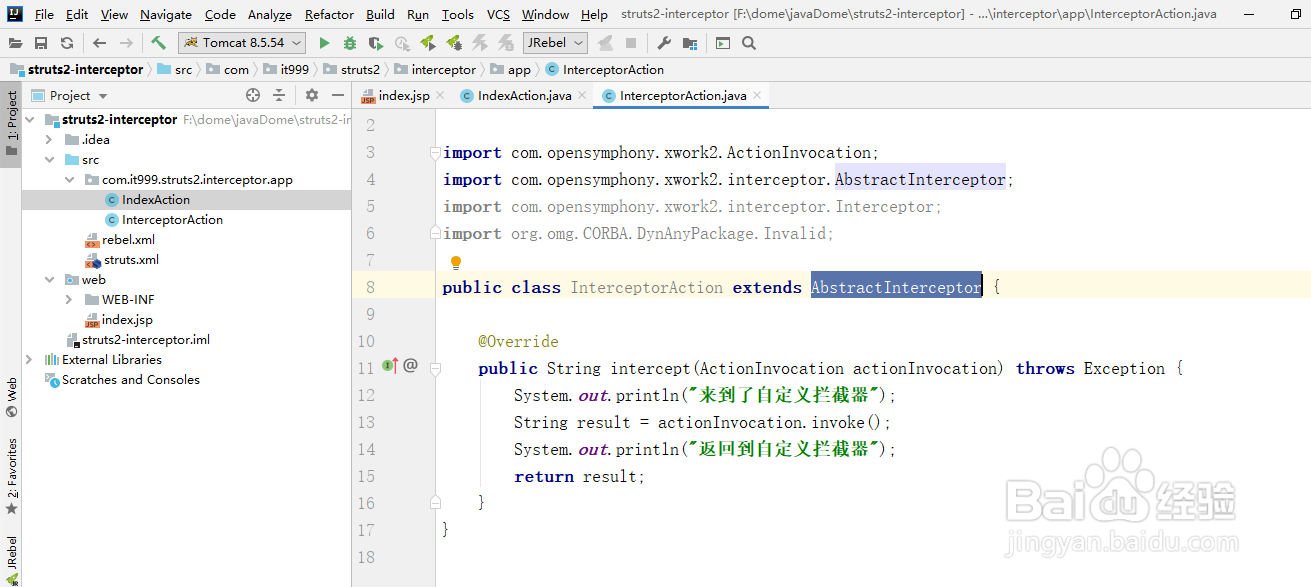
Task: Click the locate-in-project crosshair icon
Action: coord(253,95)
